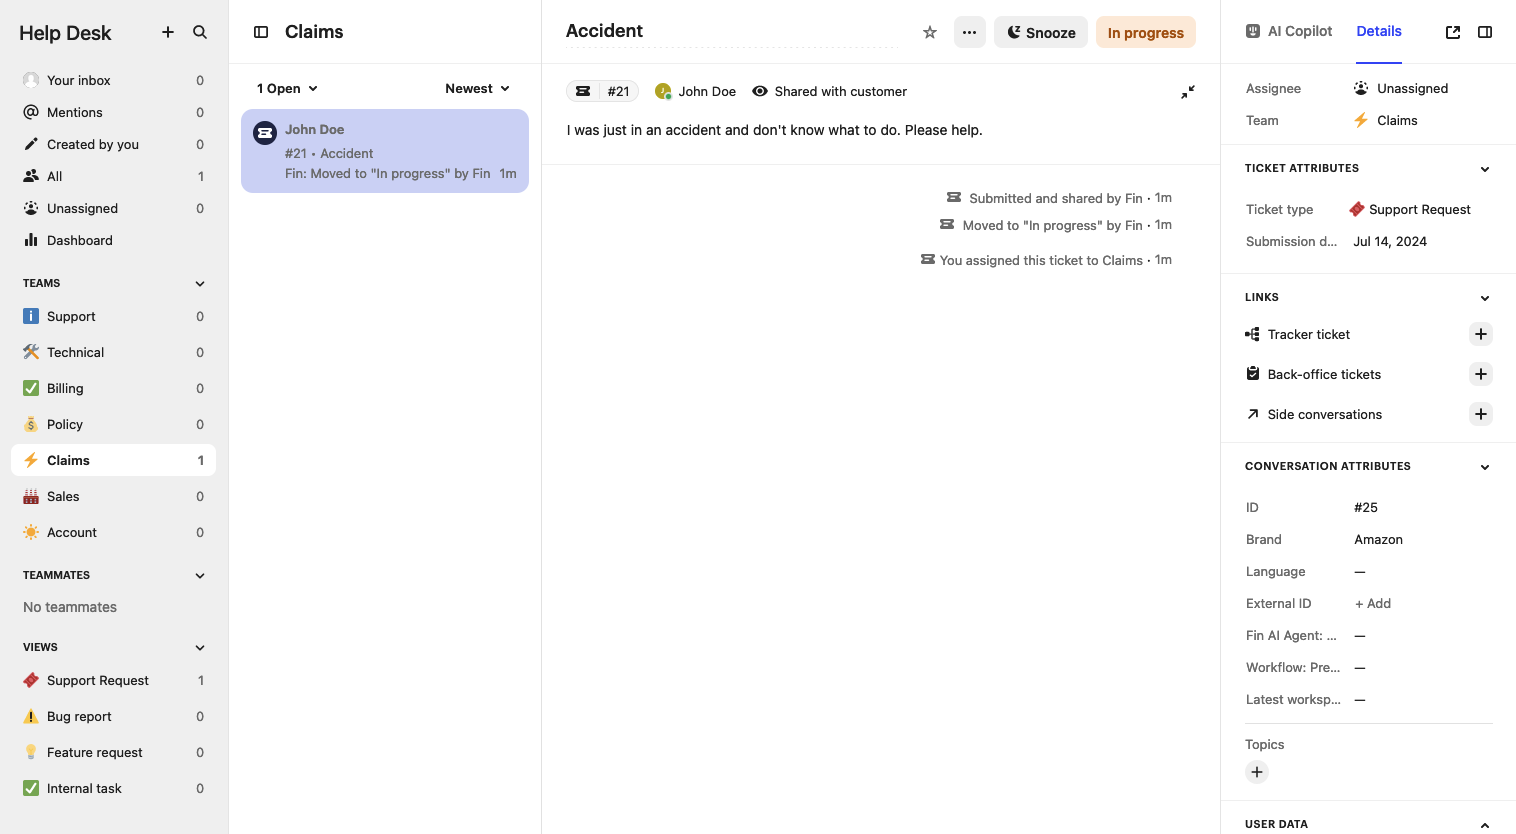Click the Jul 14, 2024 submission date

pos(1390,241)
